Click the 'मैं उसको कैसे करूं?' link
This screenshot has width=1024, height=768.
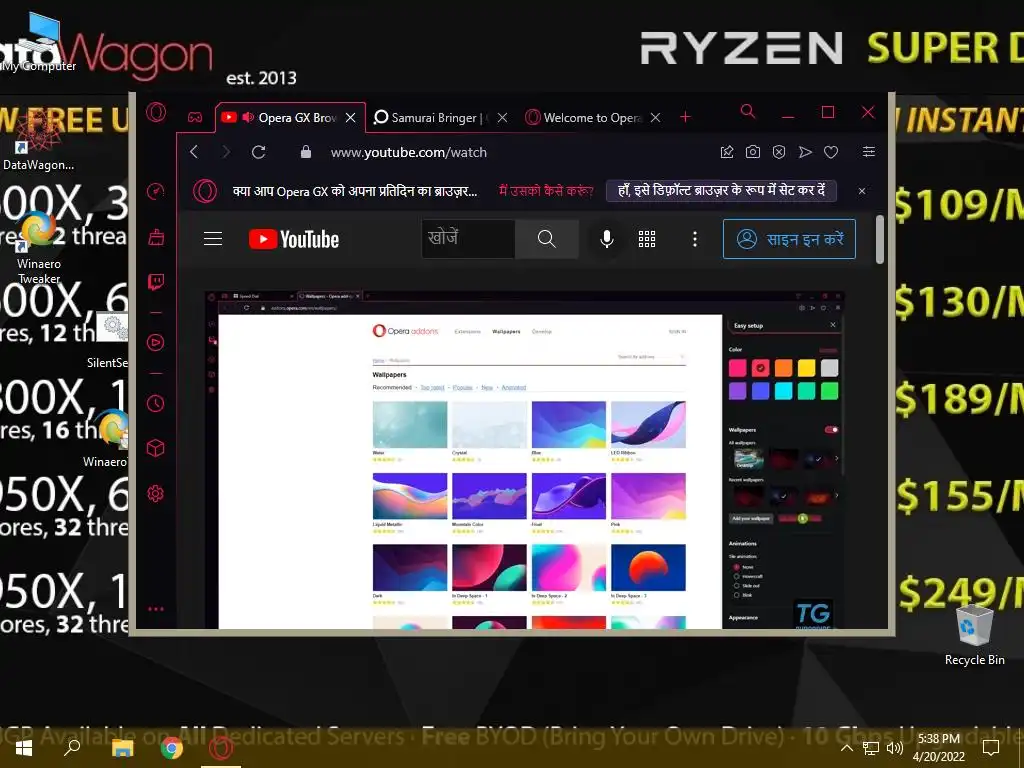[x=546, y=191]
